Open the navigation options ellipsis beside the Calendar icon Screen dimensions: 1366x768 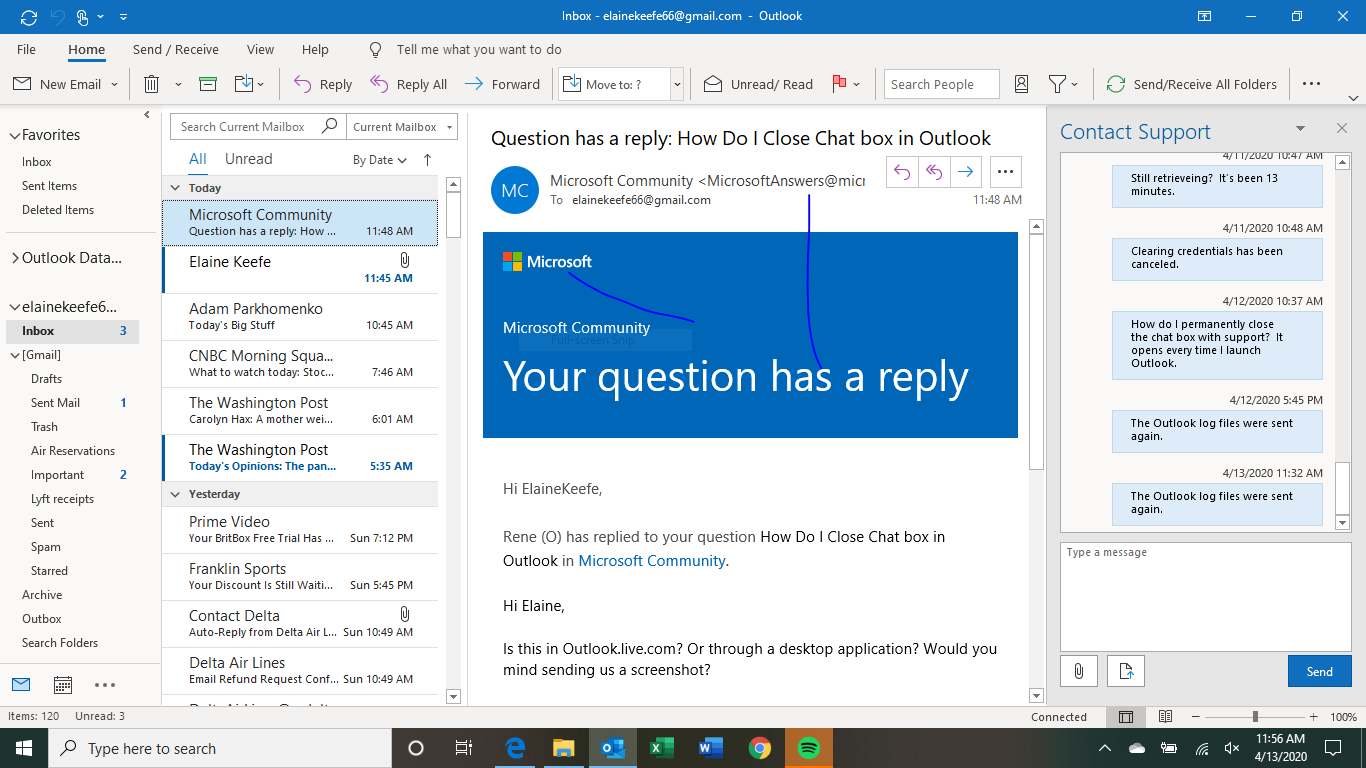pos(105,685)
